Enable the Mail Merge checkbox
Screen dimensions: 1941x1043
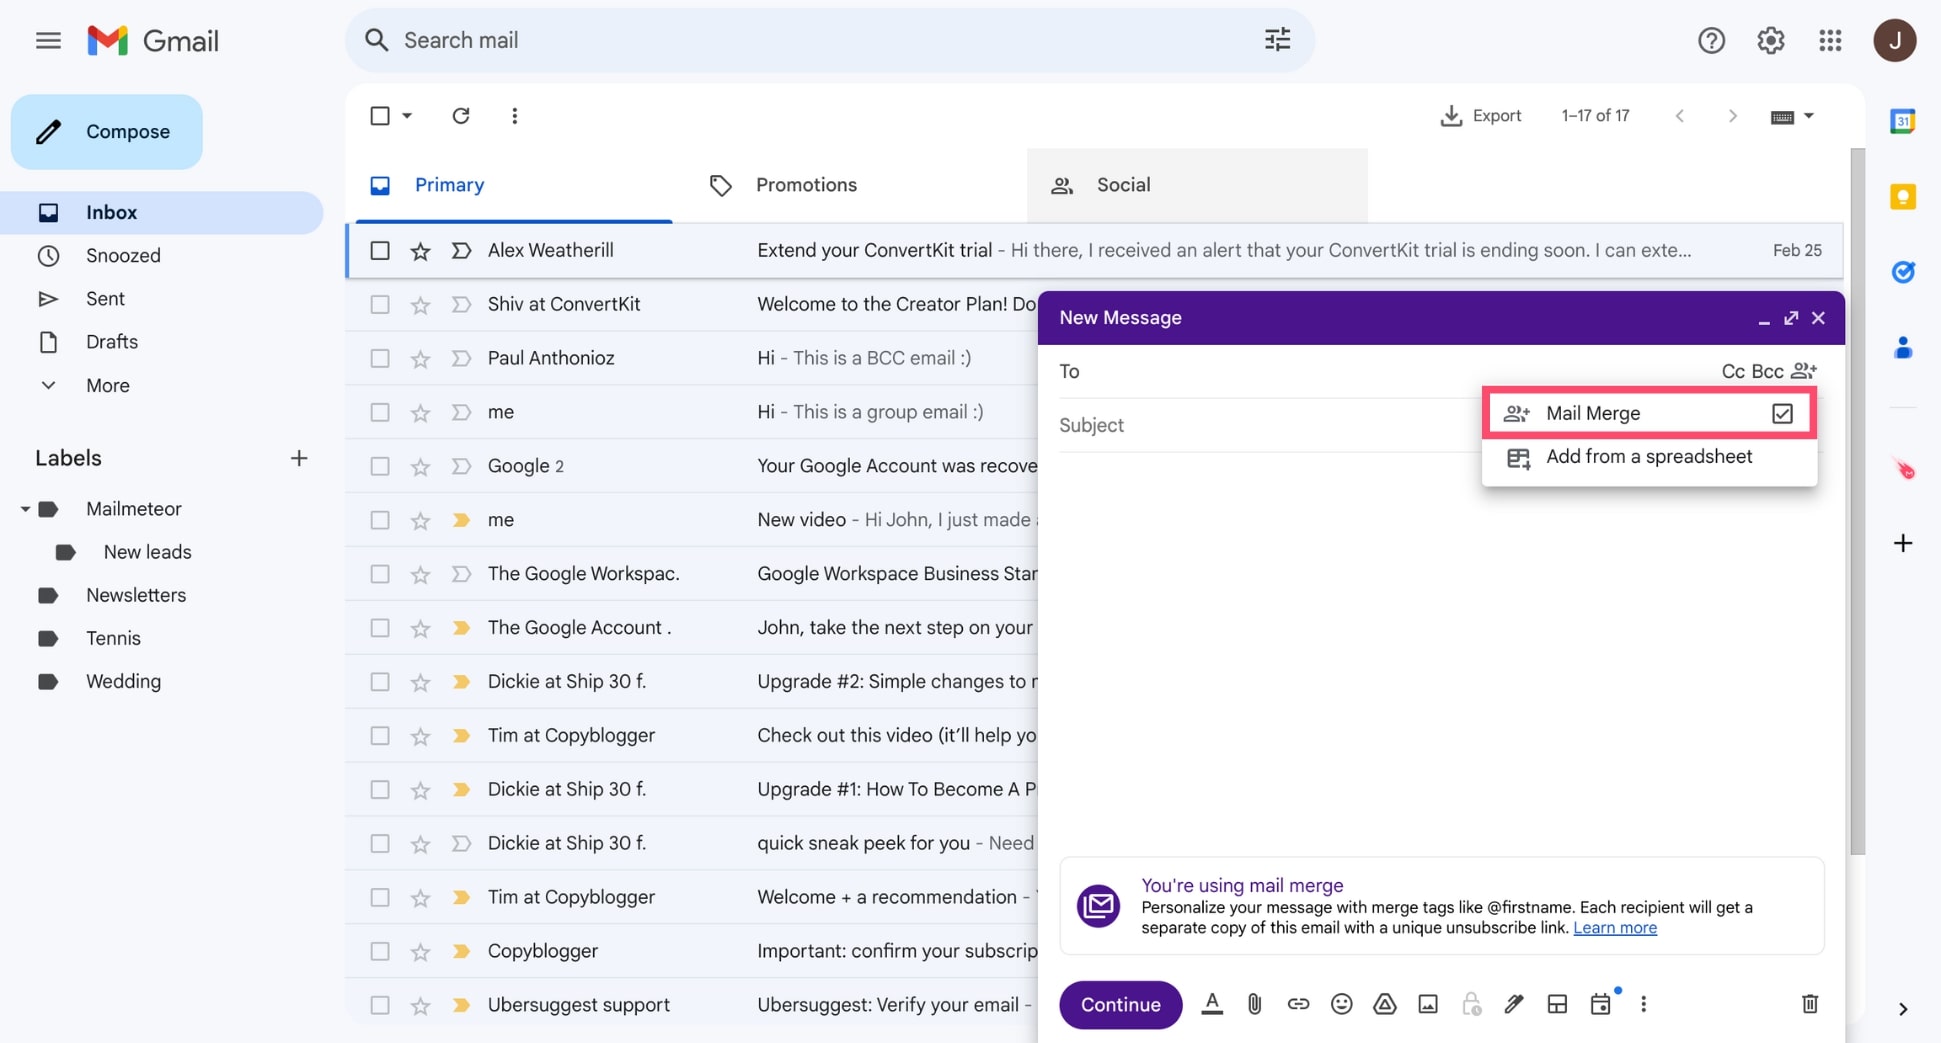click(1783, 412)
